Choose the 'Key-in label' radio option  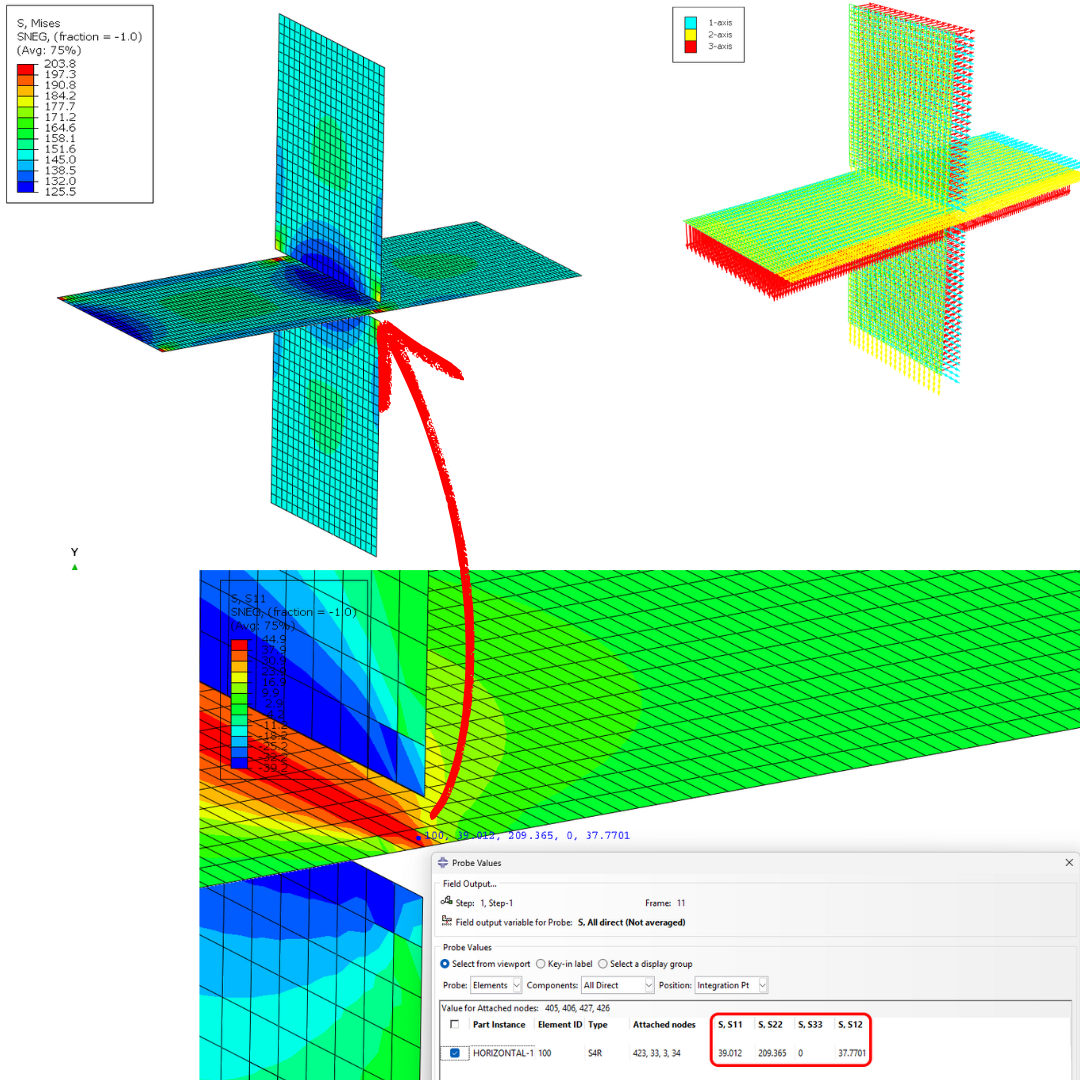click(541, 964)
